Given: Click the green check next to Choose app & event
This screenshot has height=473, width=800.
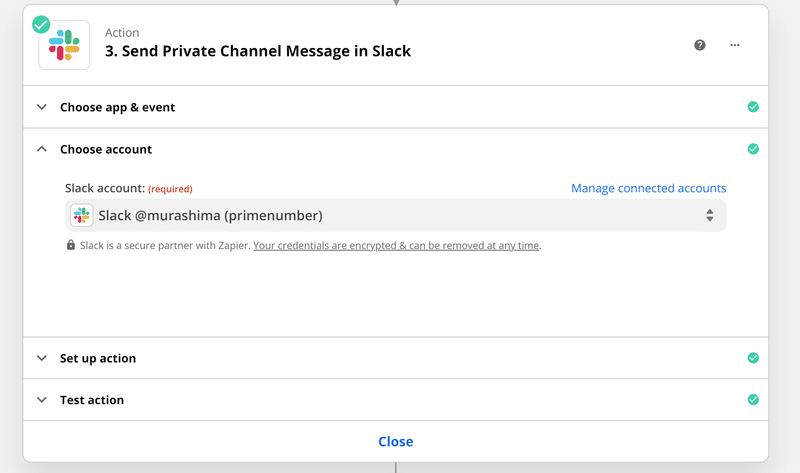Looking at the screenshot, I should [753, 107].
